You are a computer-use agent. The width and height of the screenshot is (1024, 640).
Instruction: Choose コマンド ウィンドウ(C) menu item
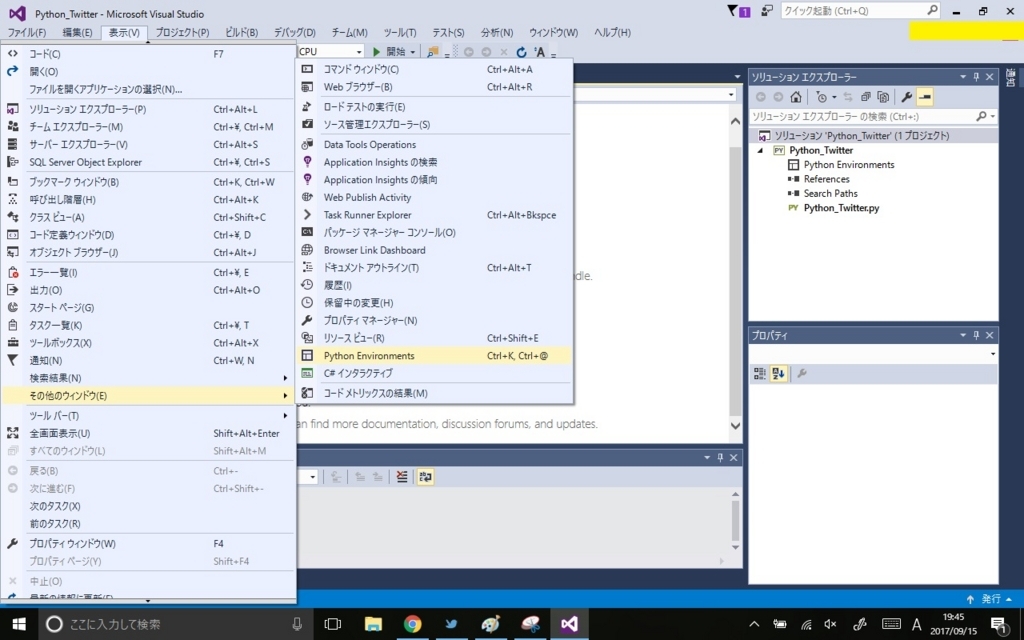click(x=435, y=69)
